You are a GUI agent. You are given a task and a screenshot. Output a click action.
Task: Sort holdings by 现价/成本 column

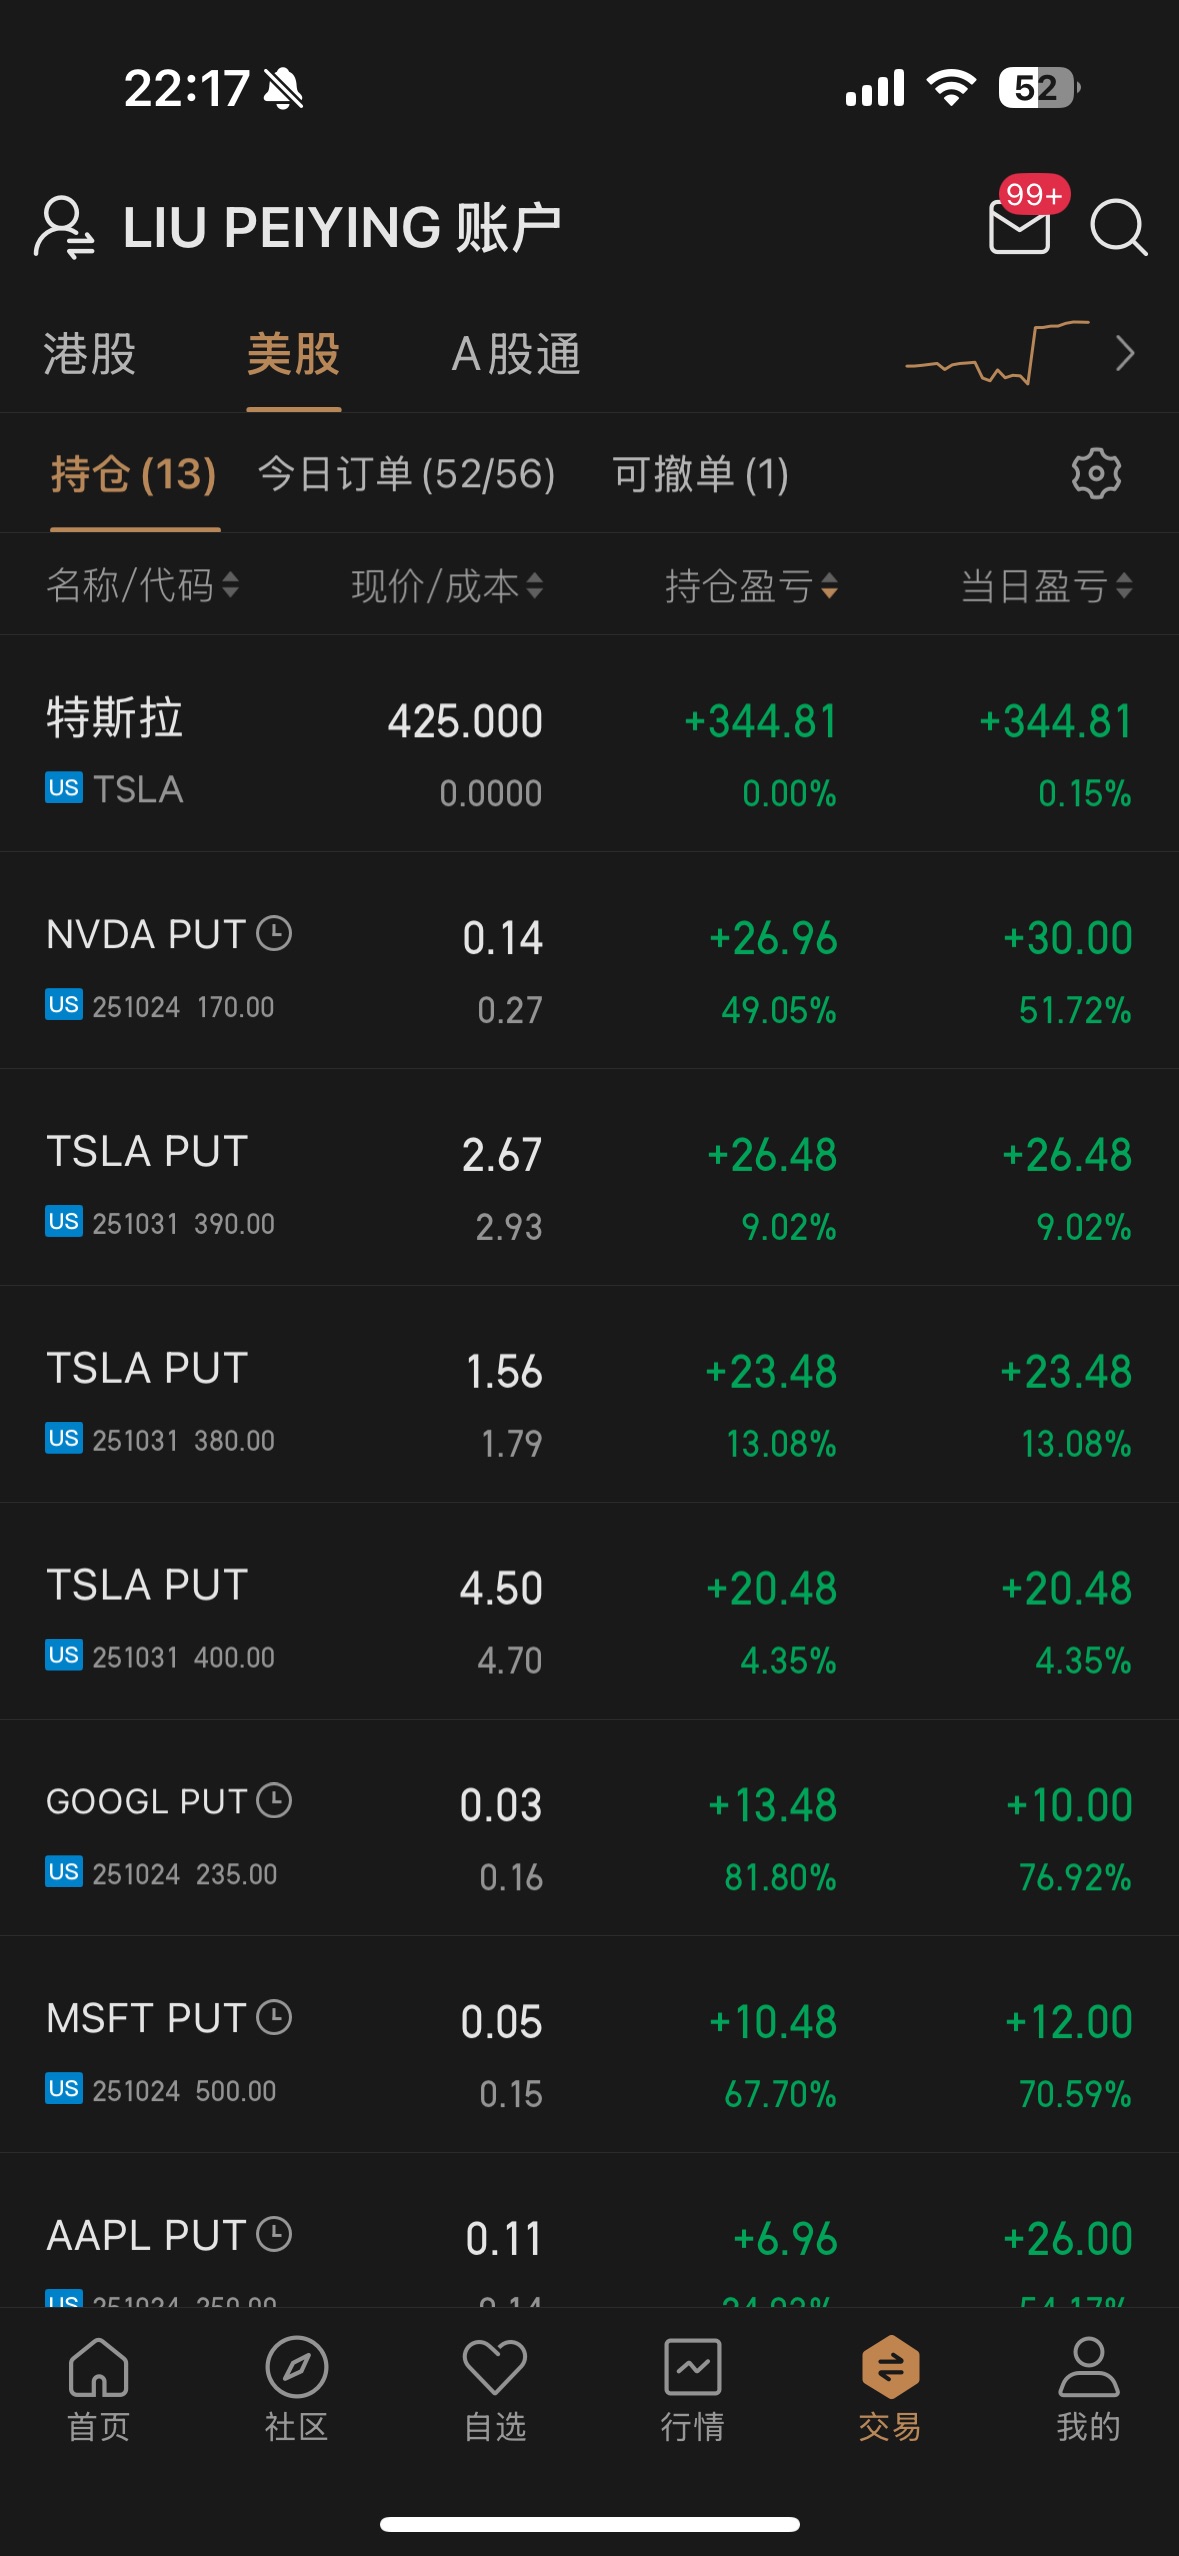click(447, 585)
